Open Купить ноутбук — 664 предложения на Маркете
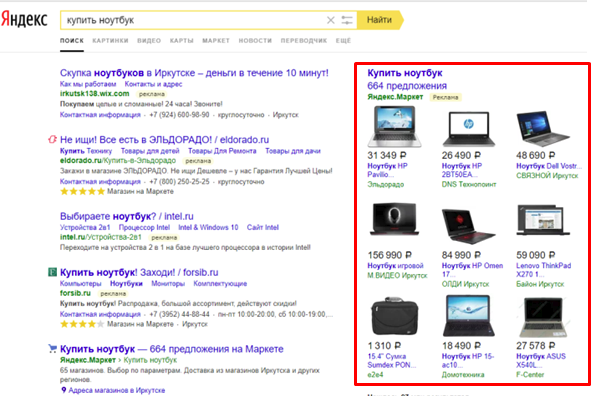Image resolution: width=602 pixels, height=396 pixels. point(172,349)
